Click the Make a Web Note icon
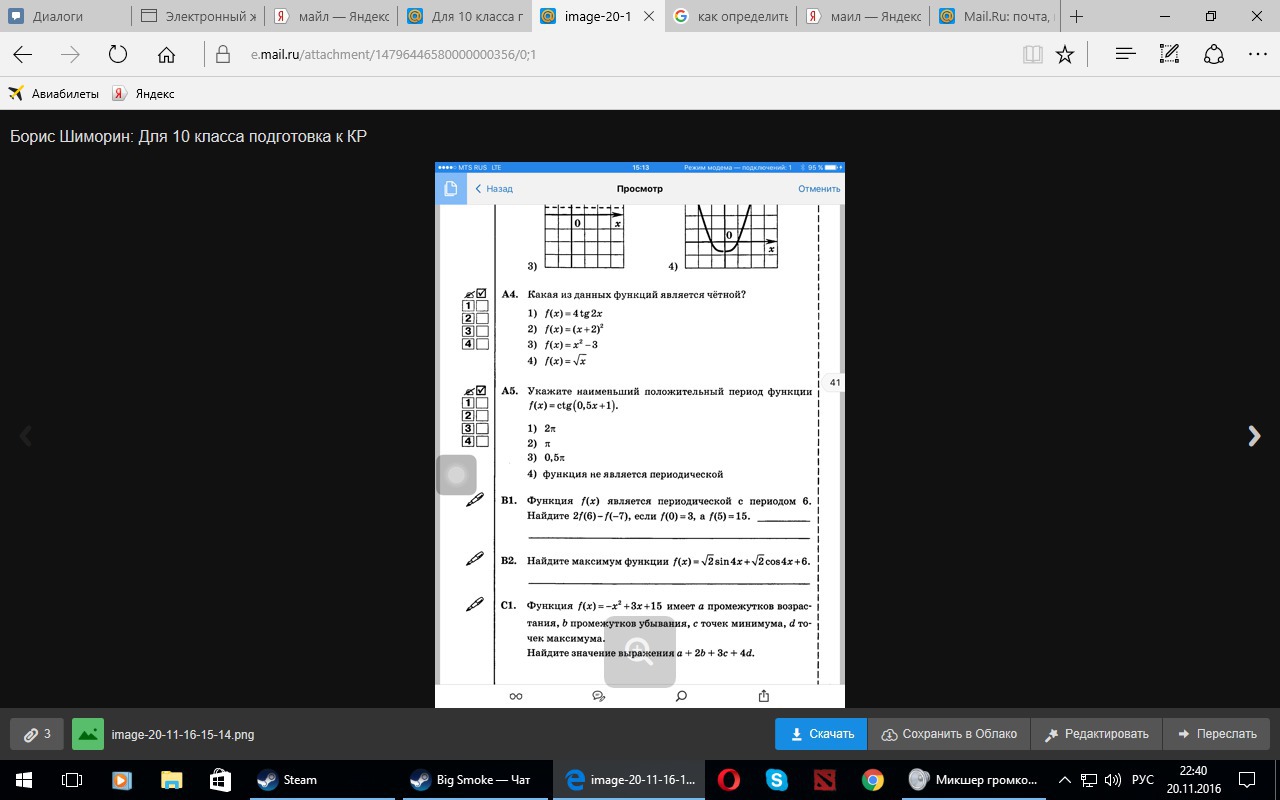This screenshot has width=1280, height=800. [x=1169, y=55]
